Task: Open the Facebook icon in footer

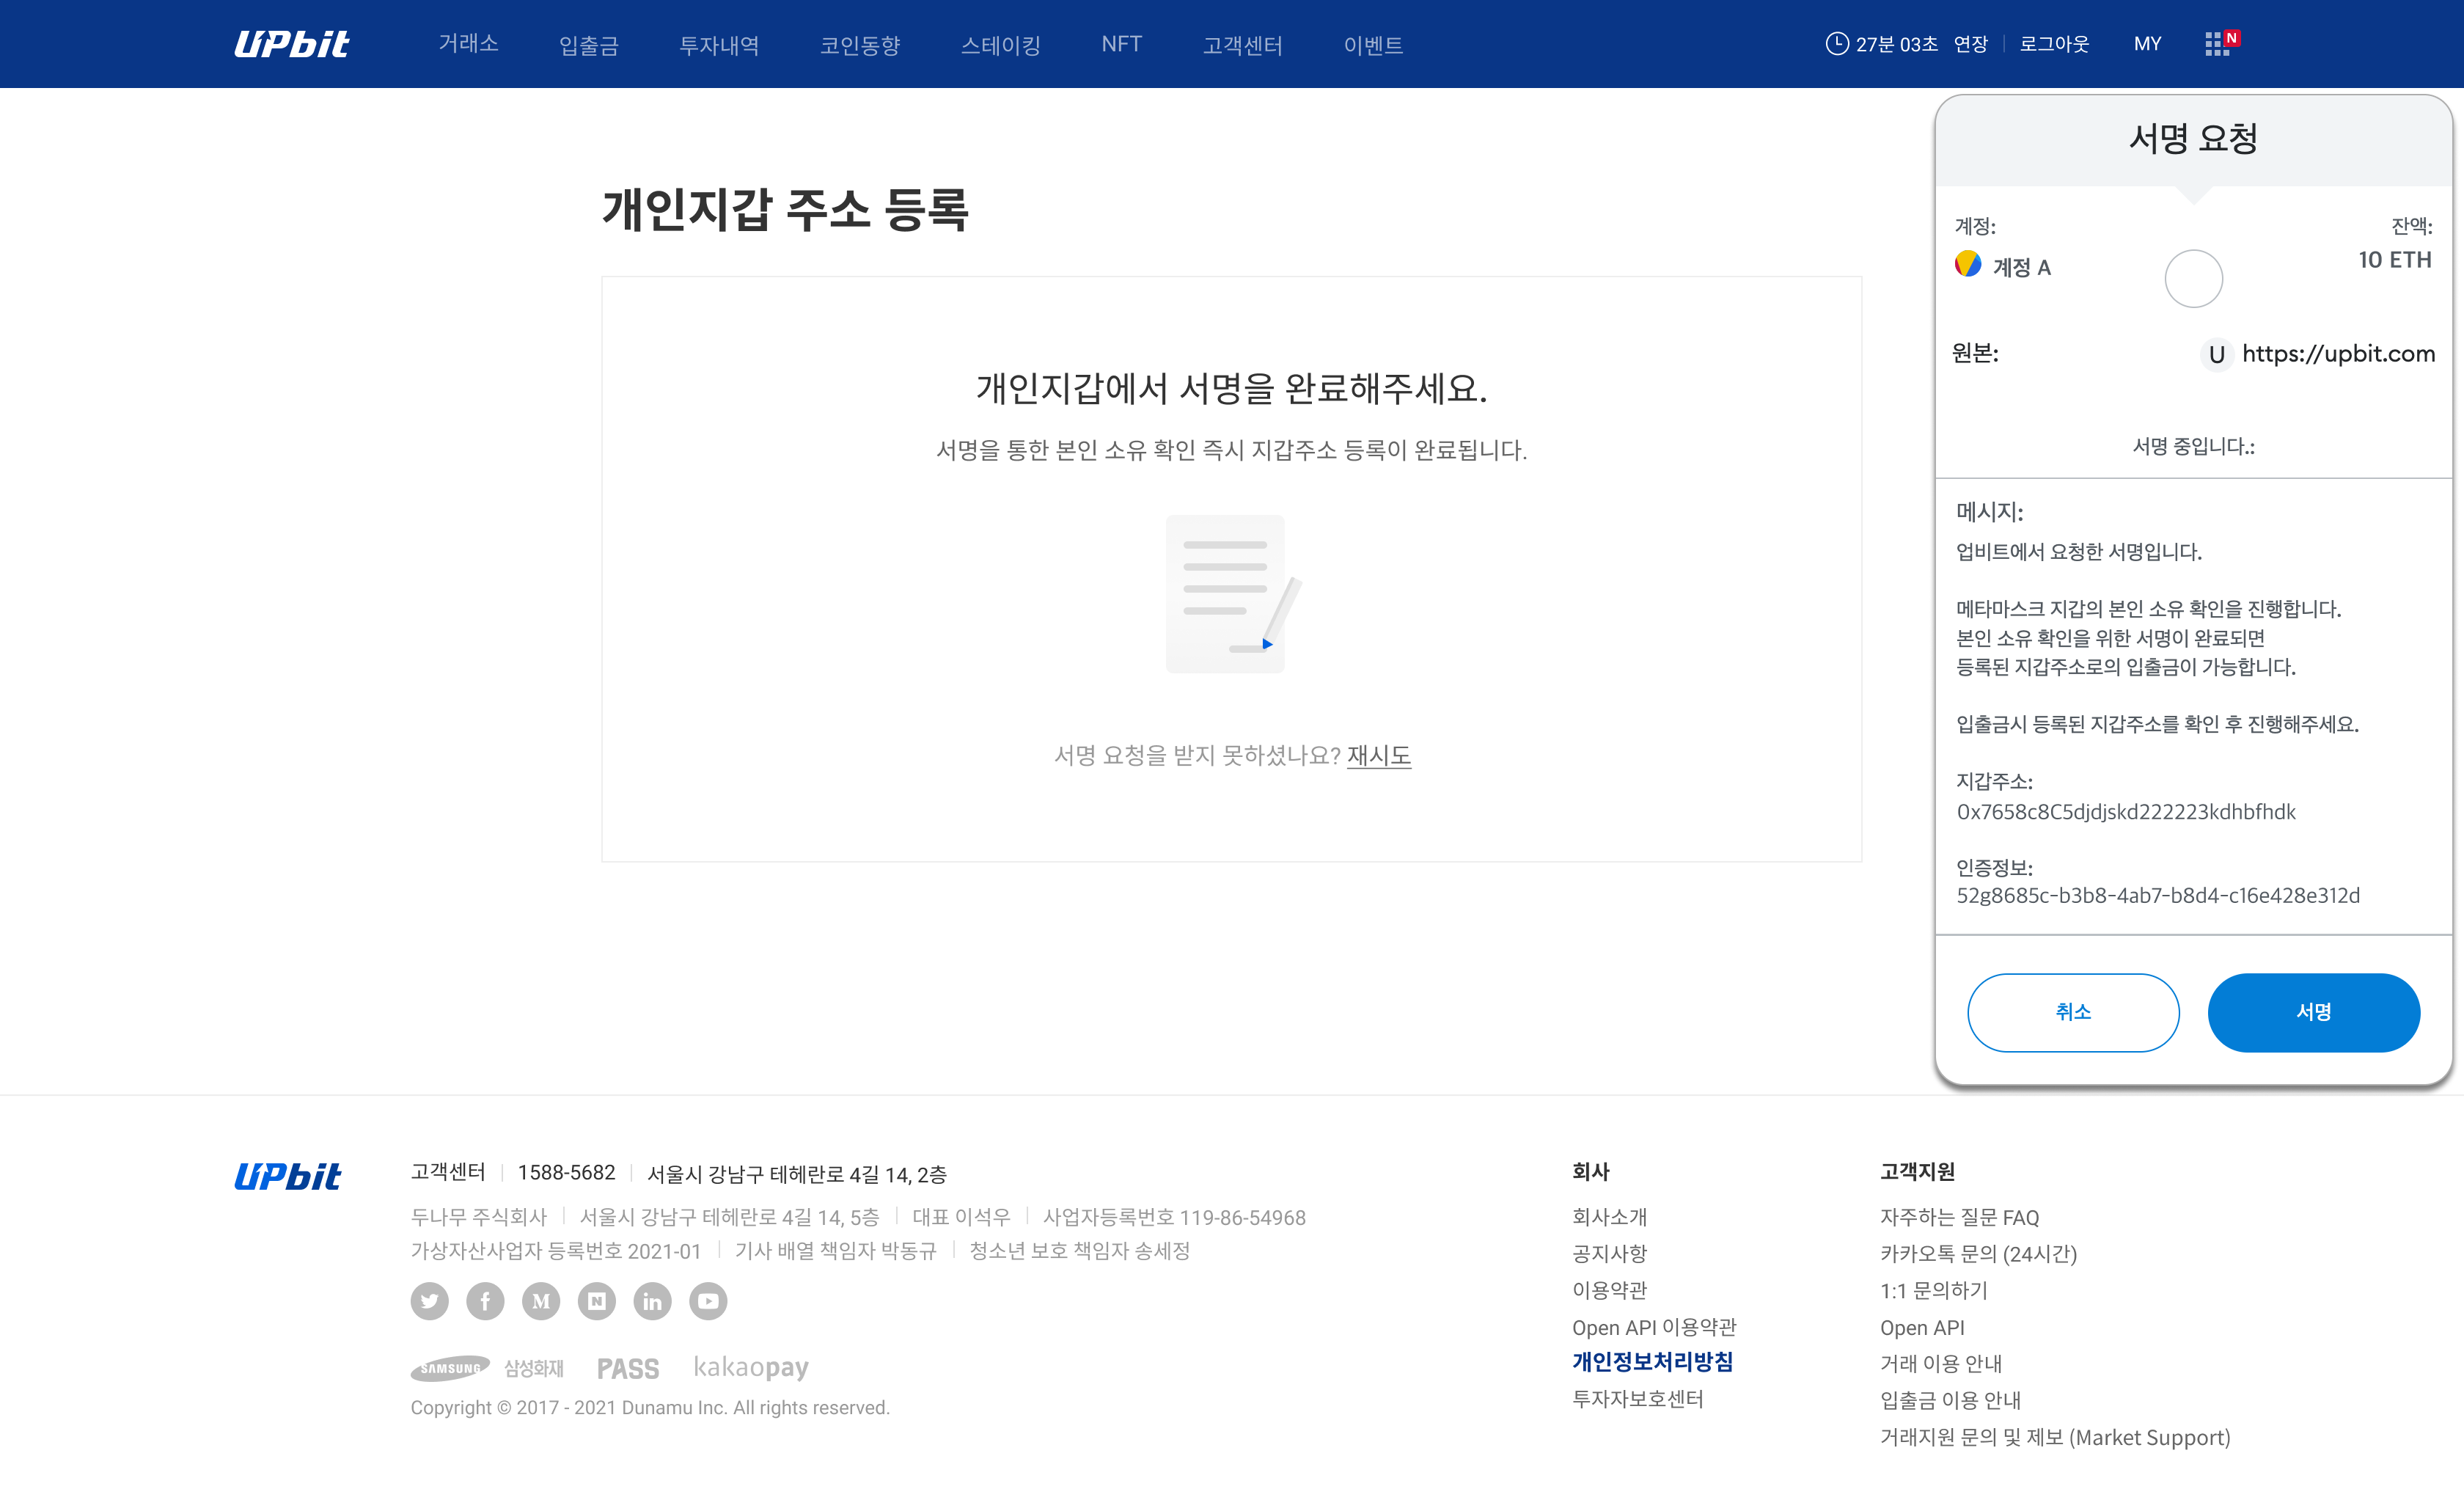Action: tap(485, 1301)
